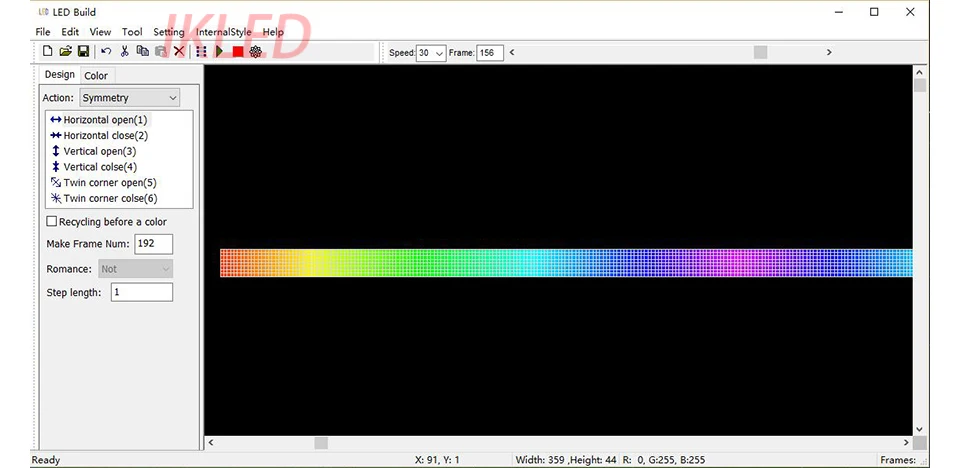Open the Speed dropdown showing 30
The width and height of the screenshot is (960, 468).
click(x=431, y=53)
